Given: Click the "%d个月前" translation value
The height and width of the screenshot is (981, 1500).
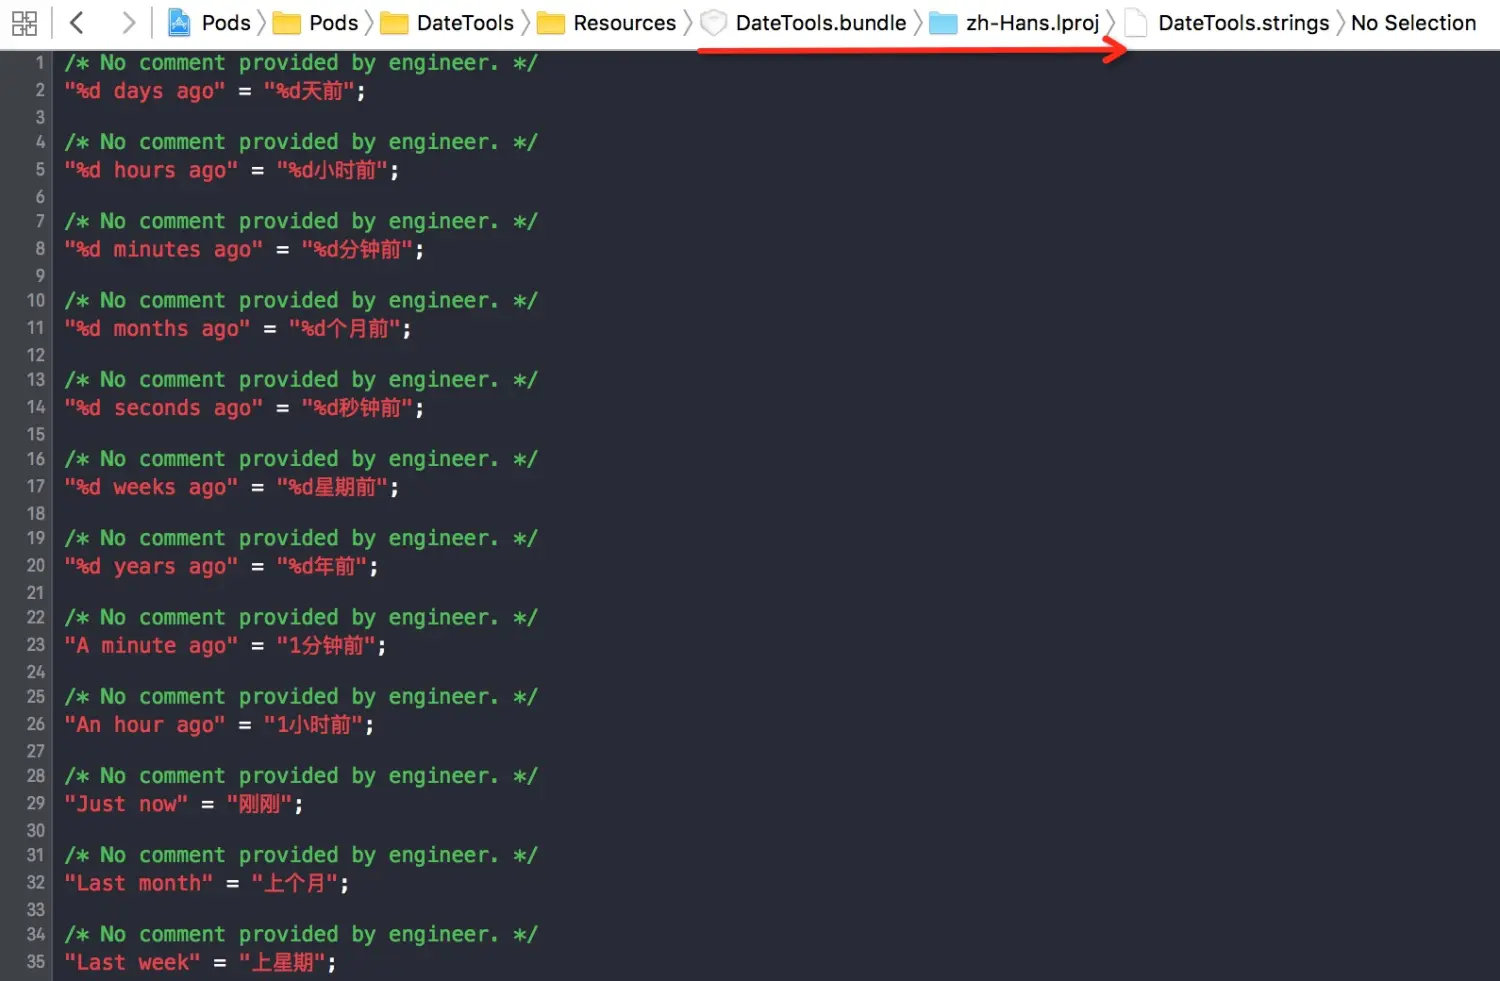Looking at the screenshot, I should [x=345, y=328].
